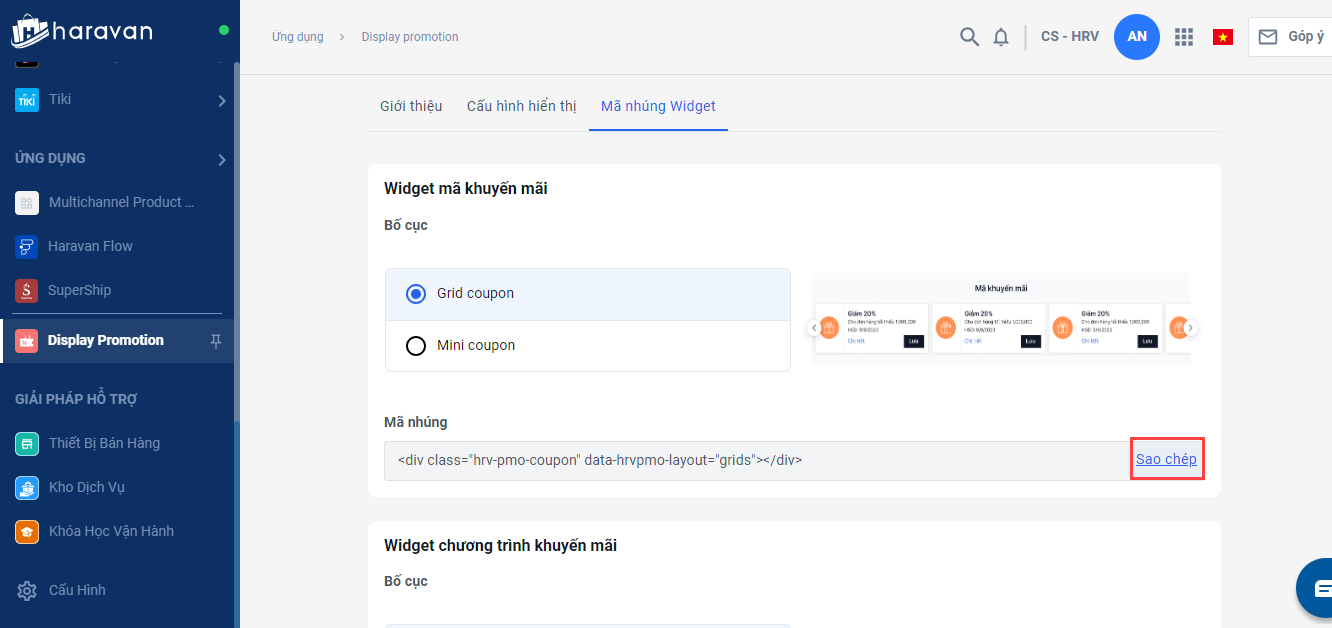The width and height of the screenshot is (1332, 628).
Task: Open Cấu Hình settings gear
Action: pos(27,590)
